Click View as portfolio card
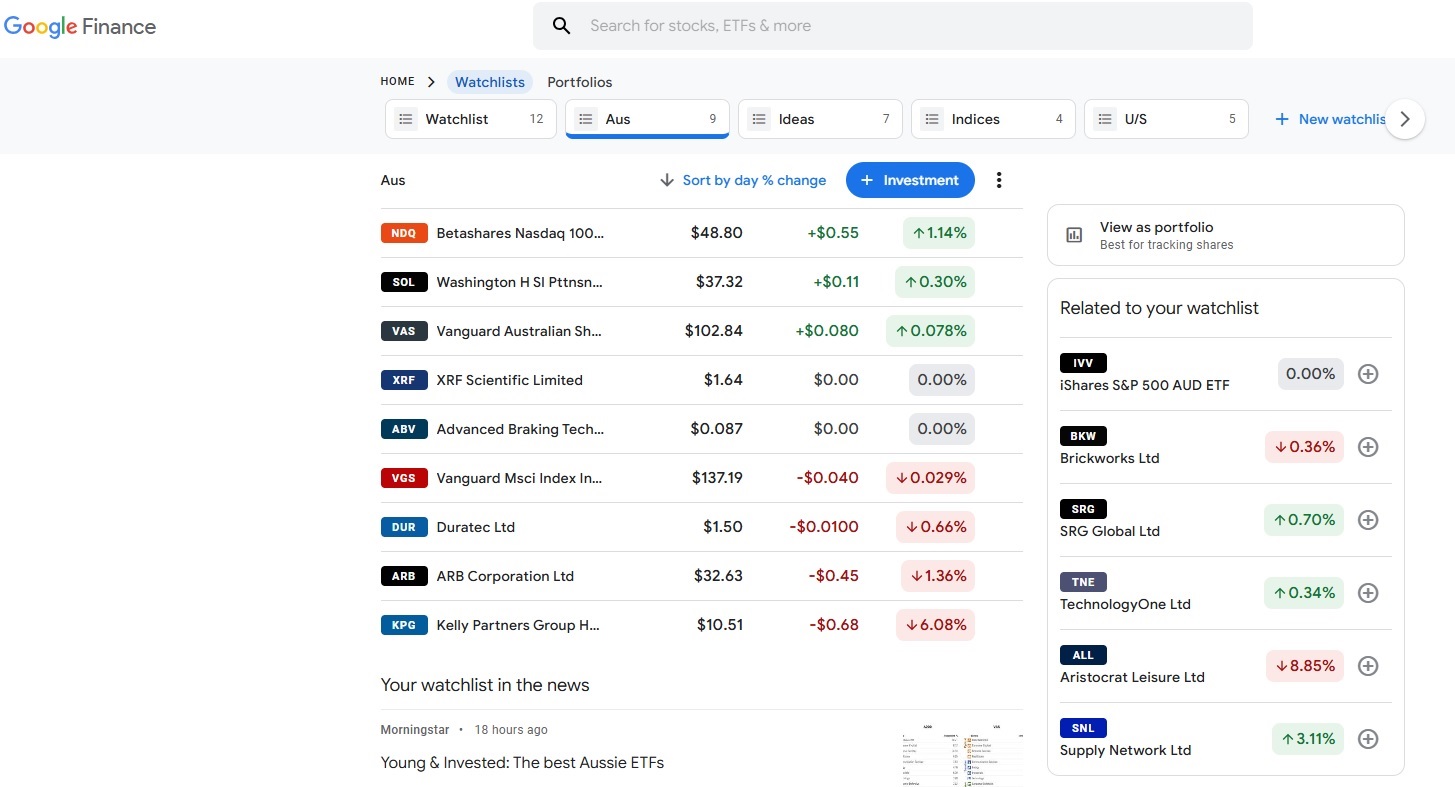The image size is (1455, 787). (1225, 235)
